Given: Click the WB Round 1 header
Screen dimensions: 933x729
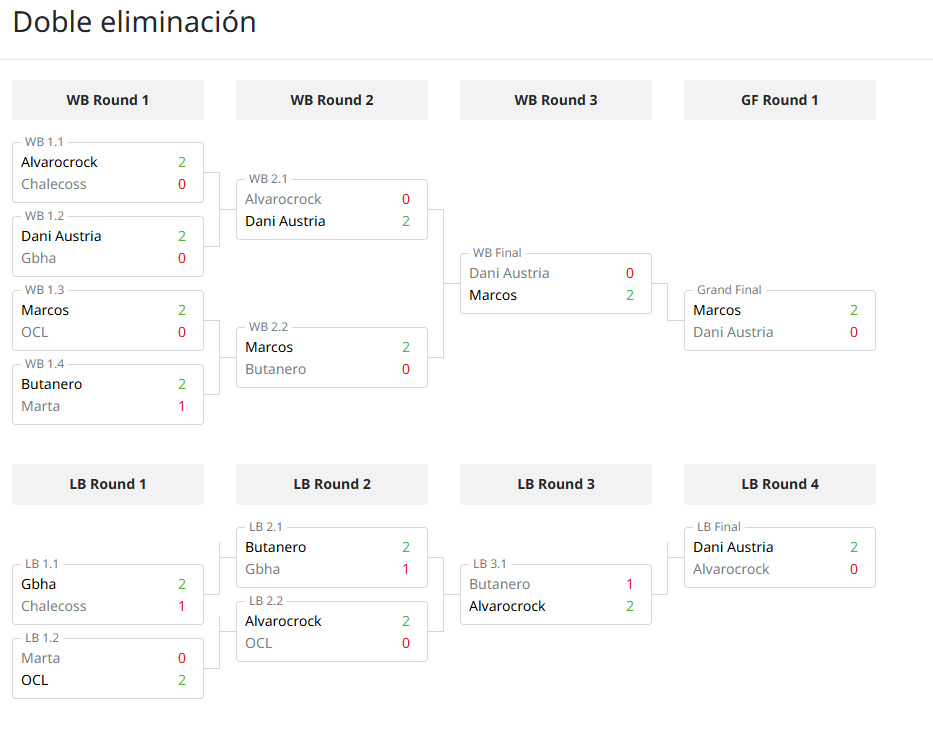Looking at the screenshot, I should coord(108,100).
